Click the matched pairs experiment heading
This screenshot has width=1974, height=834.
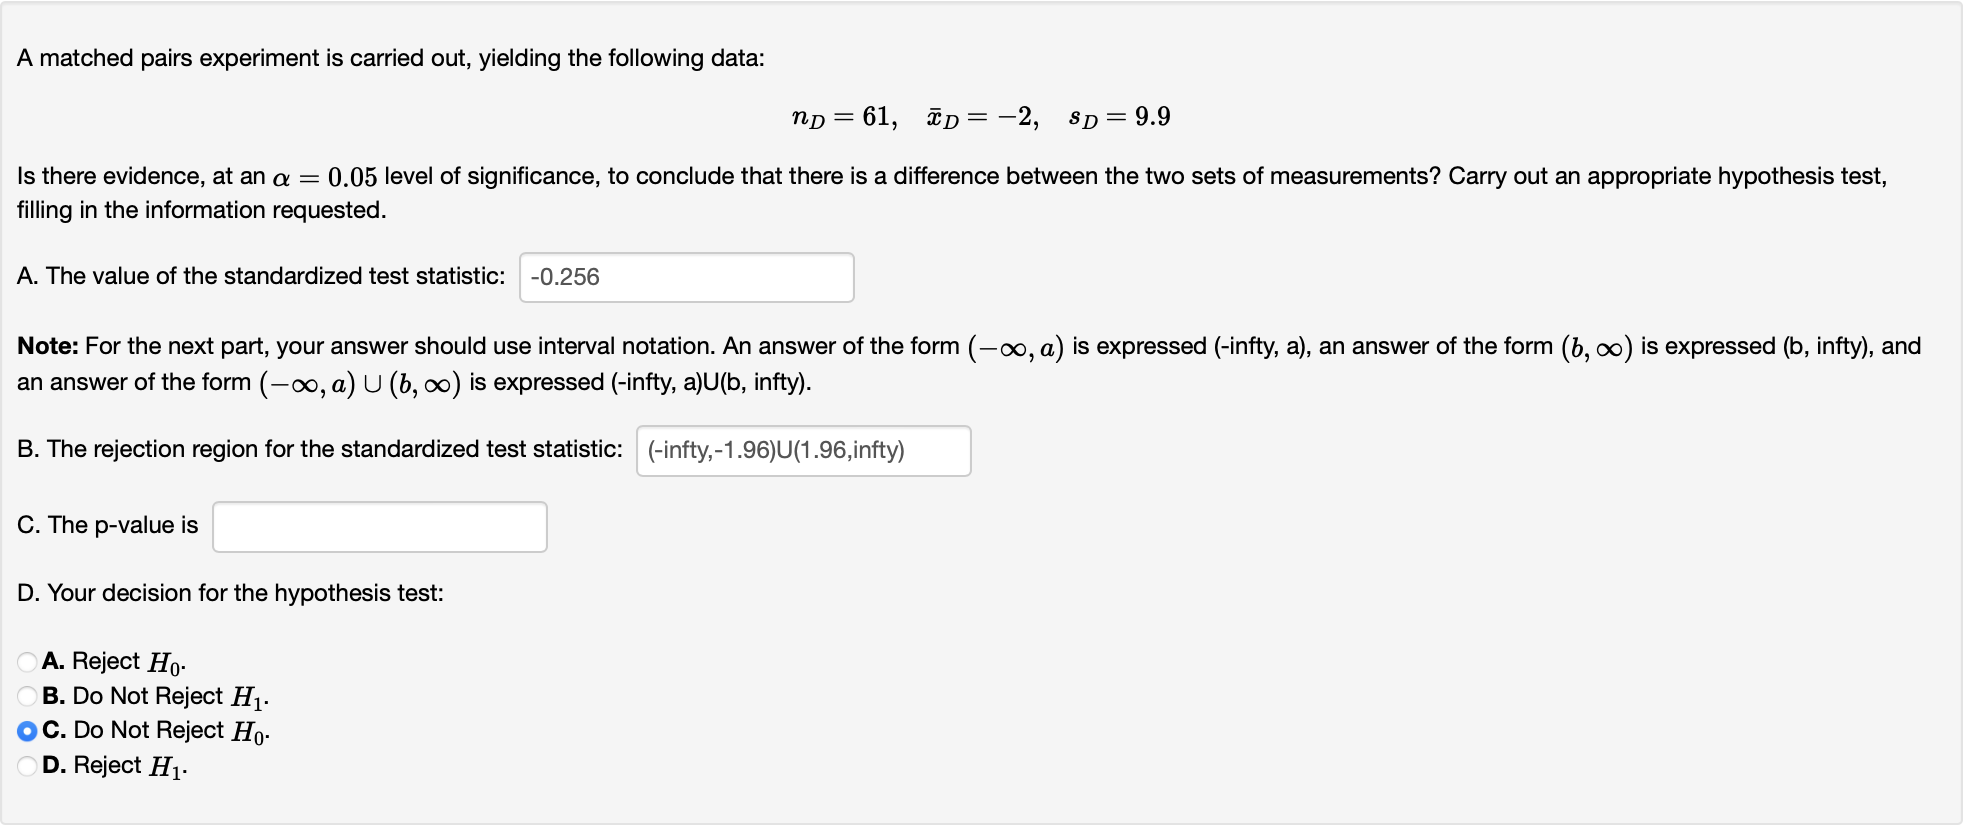[390, 58]
